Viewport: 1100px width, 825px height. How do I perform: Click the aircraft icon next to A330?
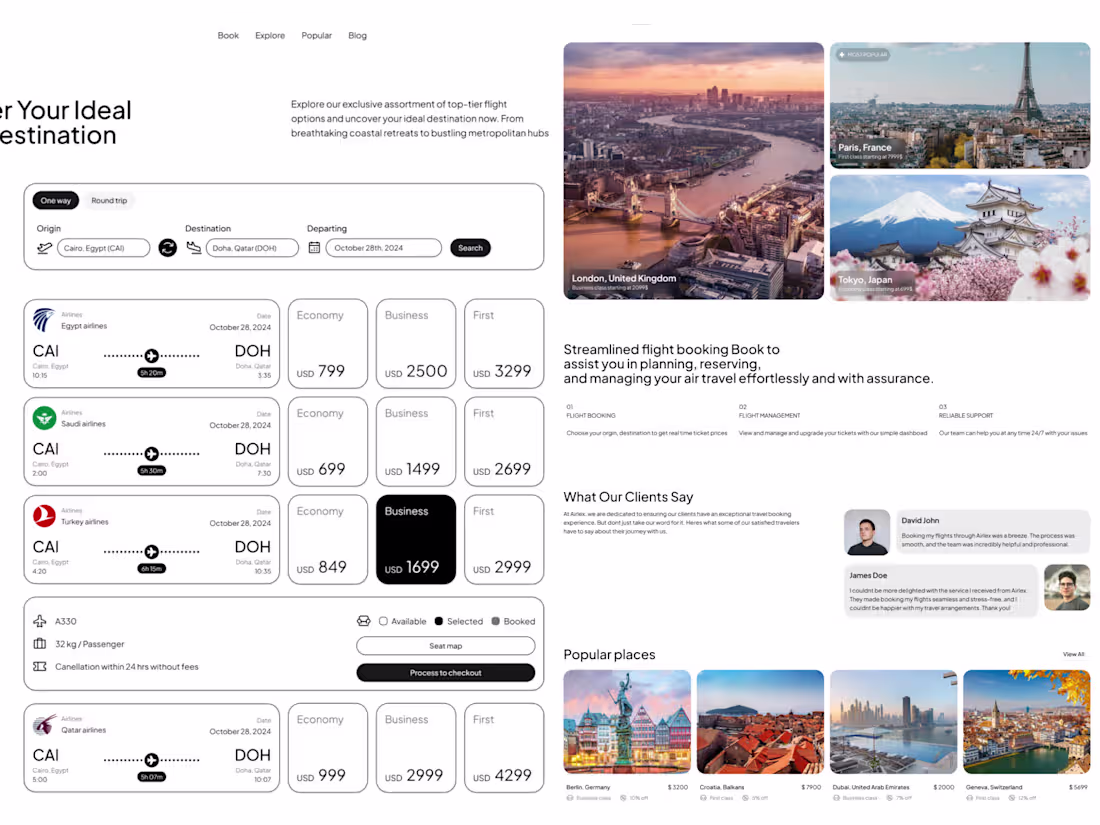(40, 621)
